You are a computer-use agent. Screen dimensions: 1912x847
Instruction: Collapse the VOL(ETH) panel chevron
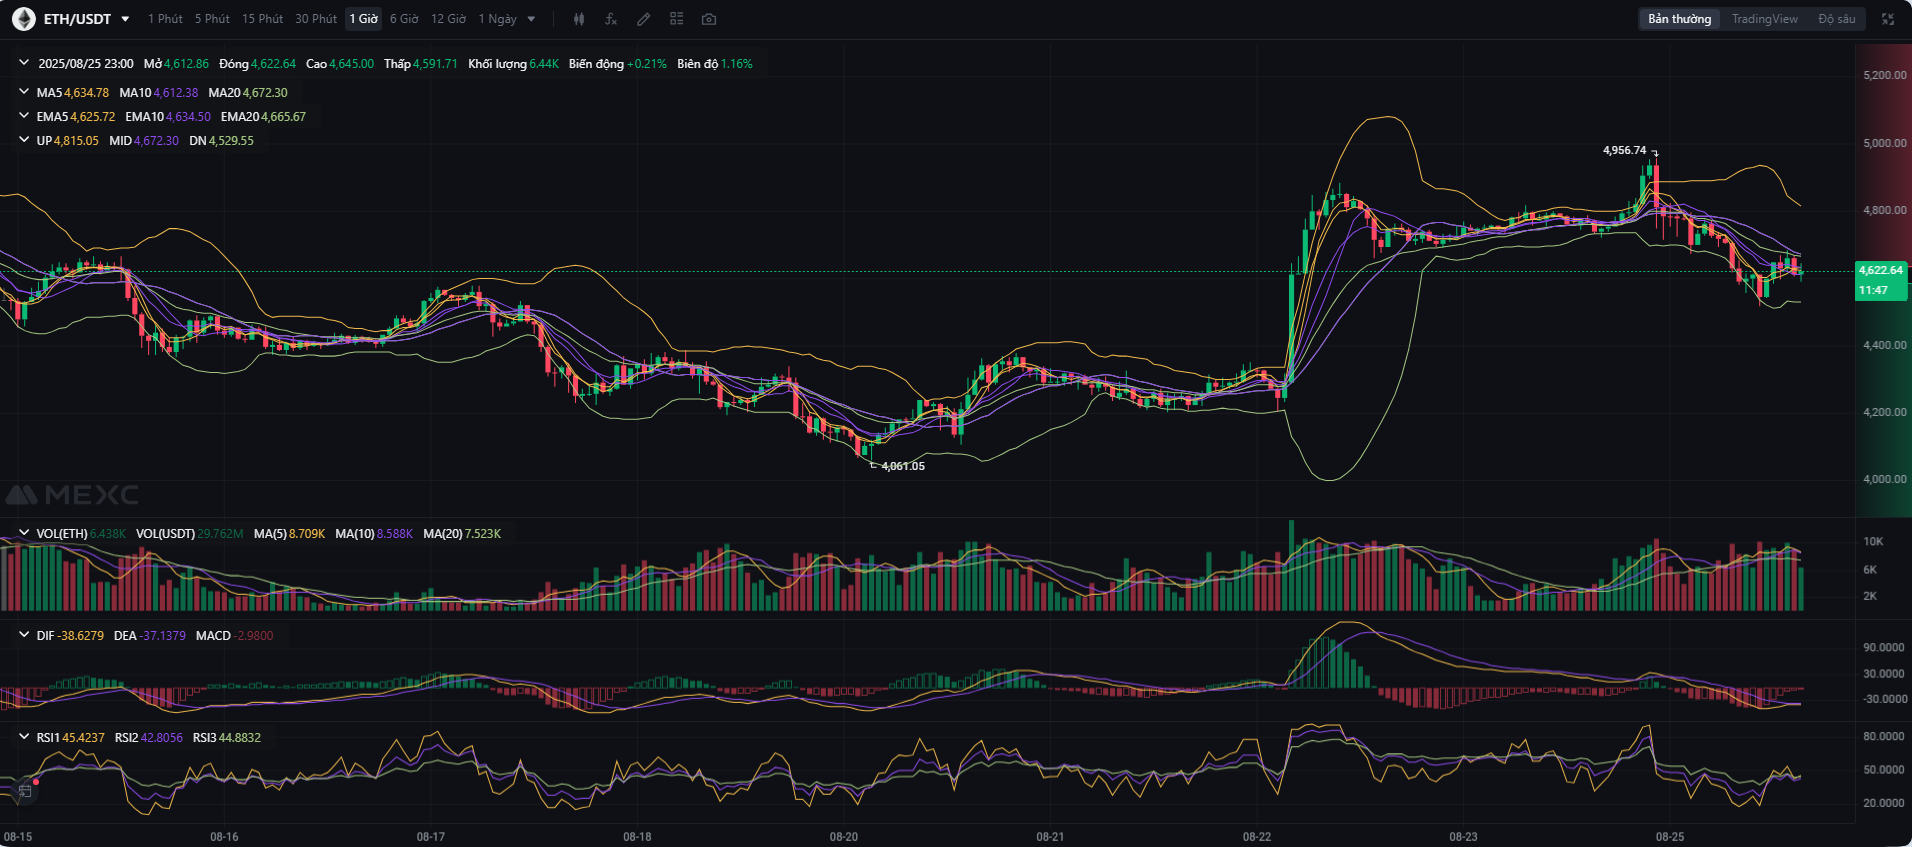pyautogui.click(x=24, y=533)
